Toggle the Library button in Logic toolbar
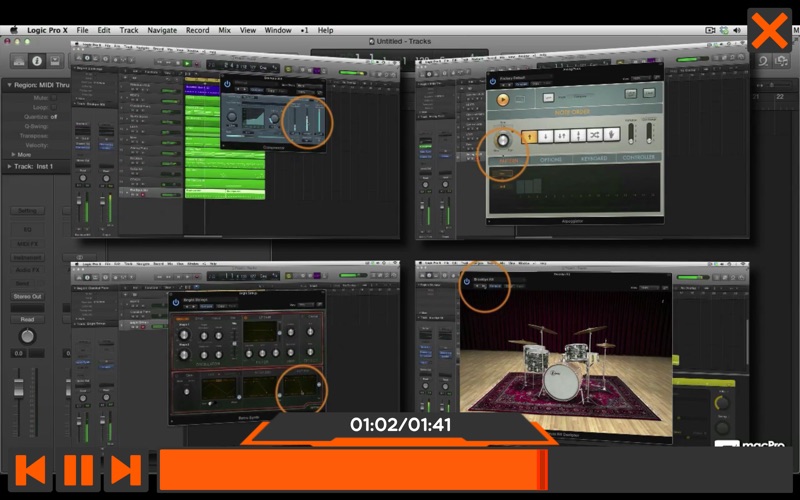800x500 pixels. (19, 61)
